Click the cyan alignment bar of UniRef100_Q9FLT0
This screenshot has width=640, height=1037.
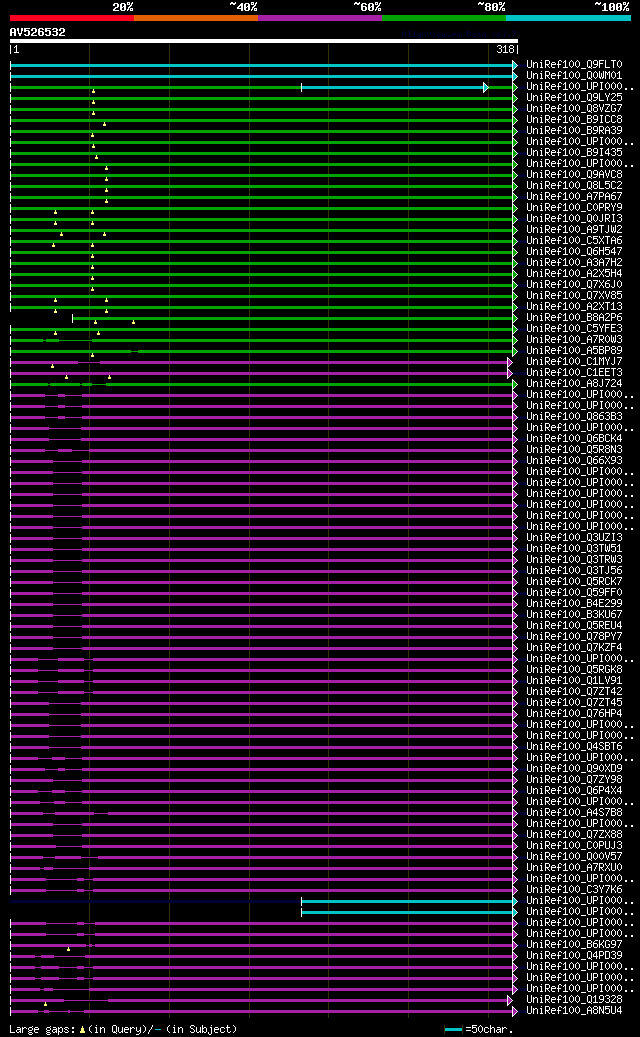(x=264, y=65)
